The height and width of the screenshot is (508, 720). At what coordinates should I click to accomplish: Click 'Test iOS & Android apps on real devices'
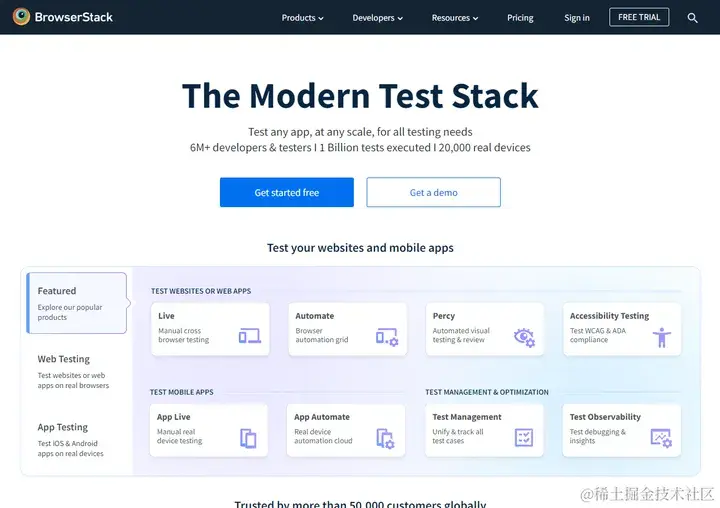coord(71,448)
